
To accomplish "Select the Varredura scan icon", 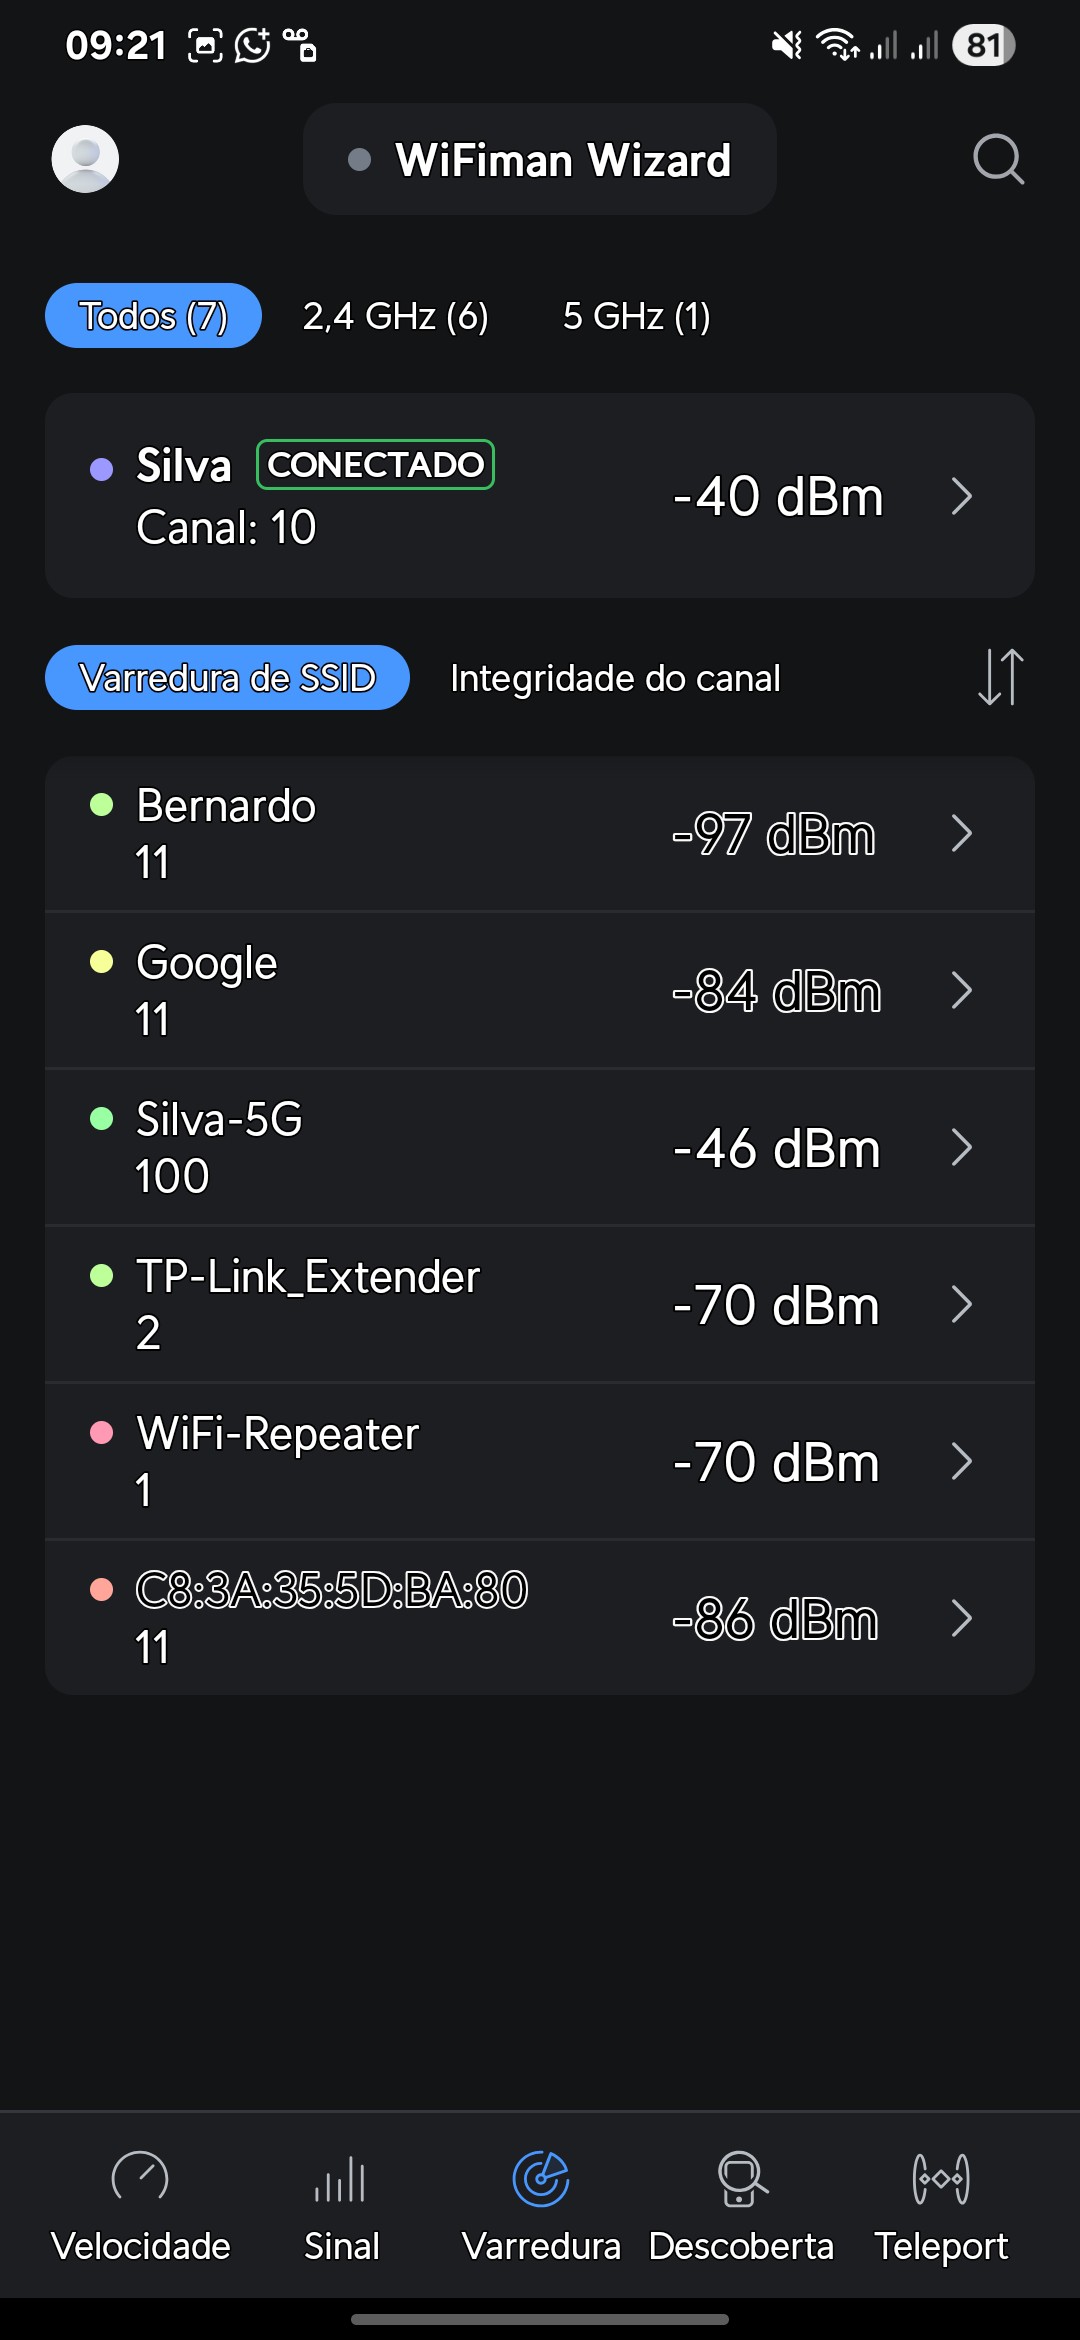I will tap(541, 2178).
